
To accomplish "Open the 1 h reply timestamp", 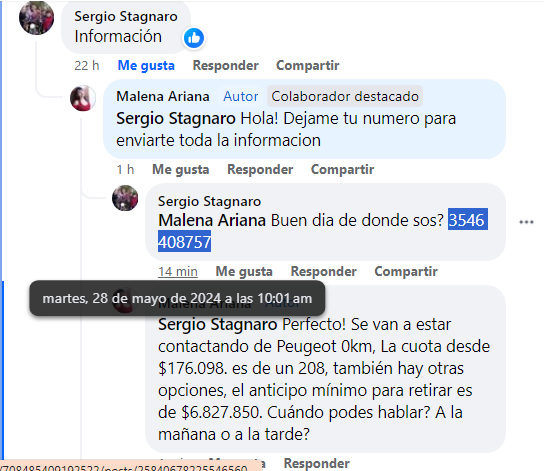I will tap(125, 169).
